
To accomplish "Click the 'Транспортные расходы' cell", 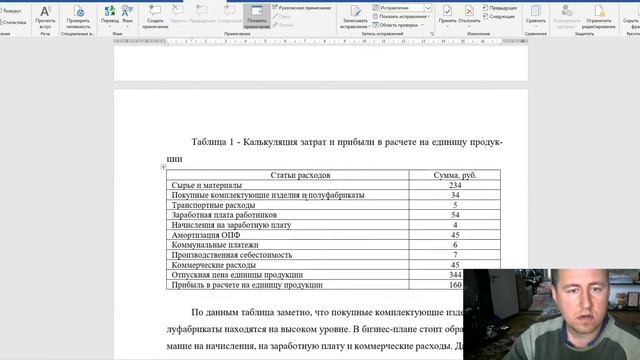I will tap(288, 205).
